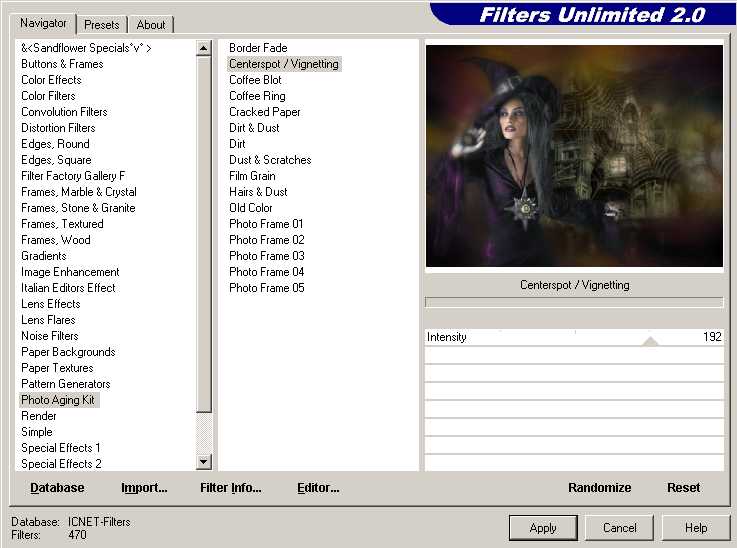Open the Presets tab

(102, 25)
